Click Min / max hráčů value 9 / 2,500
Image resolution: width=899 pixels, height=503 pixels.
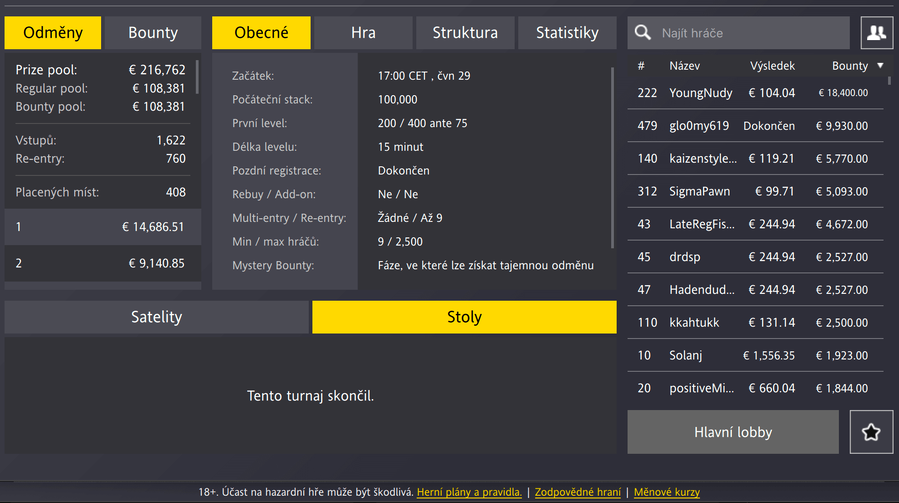(400, 242)
